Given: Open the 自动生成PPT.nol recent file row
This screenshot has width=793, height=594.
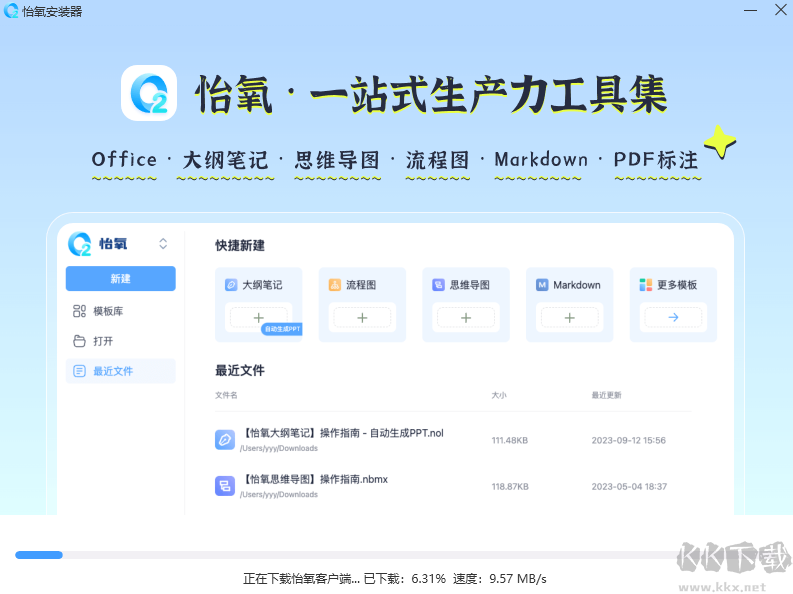Looking at the screenshot, I should coord(342,438).
